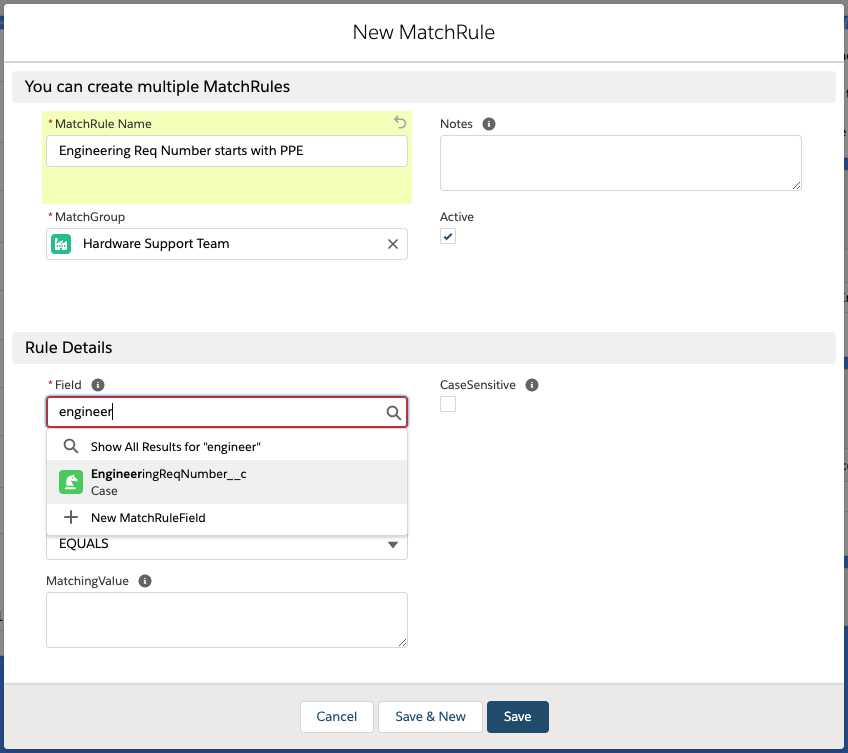The height and width of the screenshot is (753, 848).
Task: Click the Cancel button
Action: coord(336,717)
